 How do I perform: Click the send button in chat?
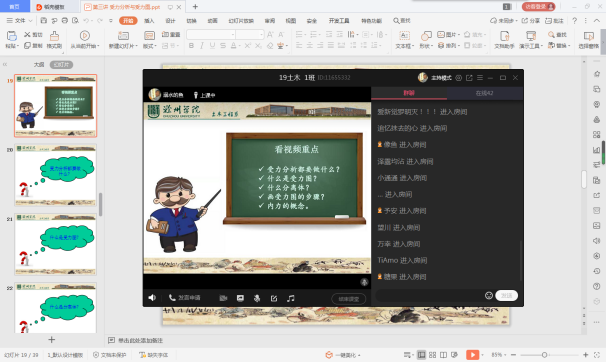tap(507, 296)
